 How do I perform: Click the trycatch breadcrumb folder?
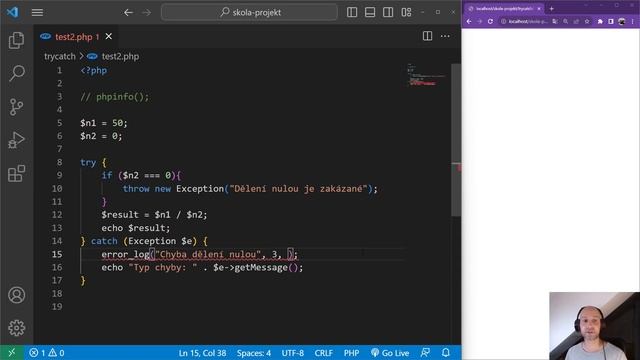[60, 56]
